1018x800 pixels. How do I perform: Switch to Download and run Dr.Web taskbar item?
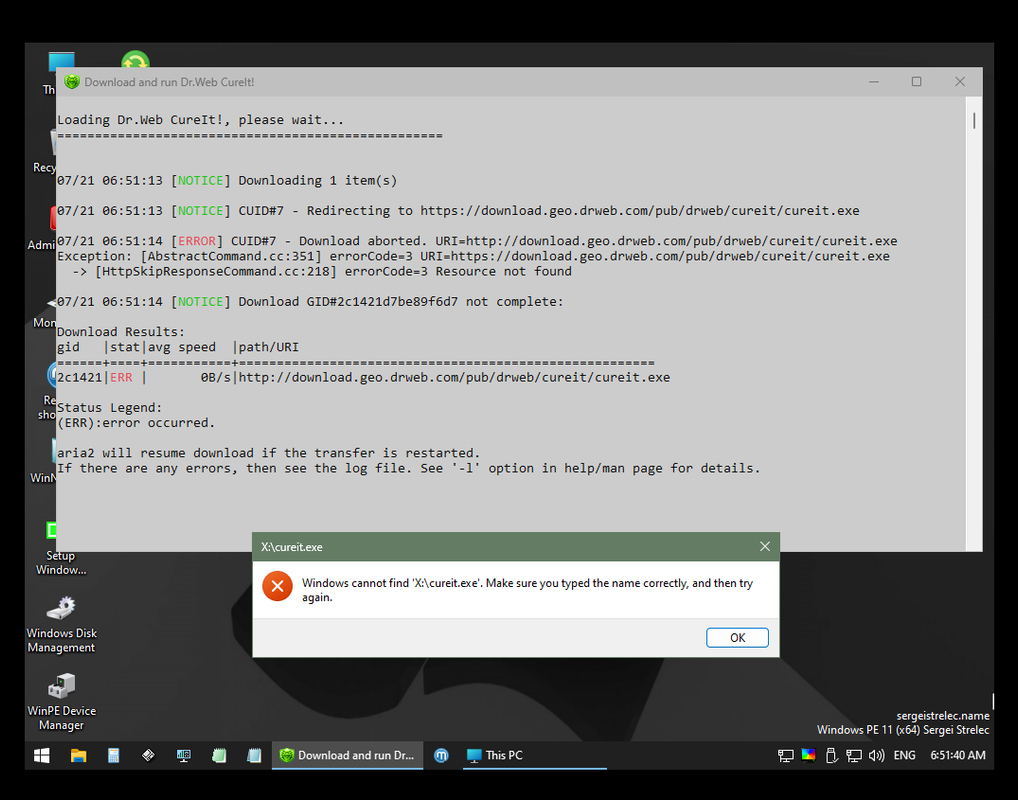347,755
